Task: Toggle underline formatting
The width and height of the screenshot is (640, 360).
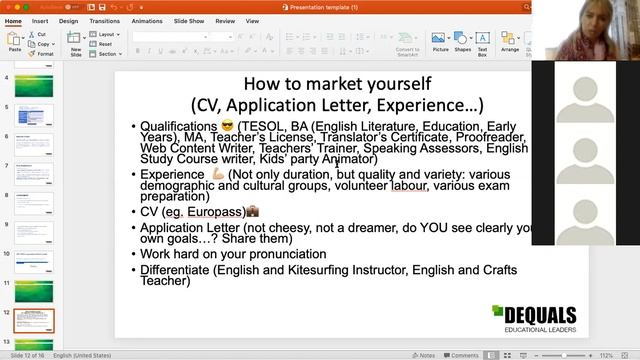Action: (x=160, y=51)
